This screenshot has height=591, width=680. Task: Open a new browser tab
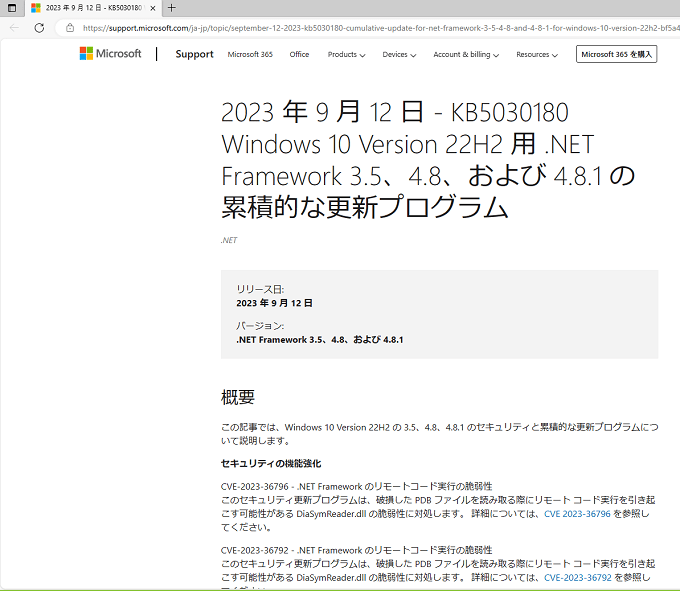point(172,8)
